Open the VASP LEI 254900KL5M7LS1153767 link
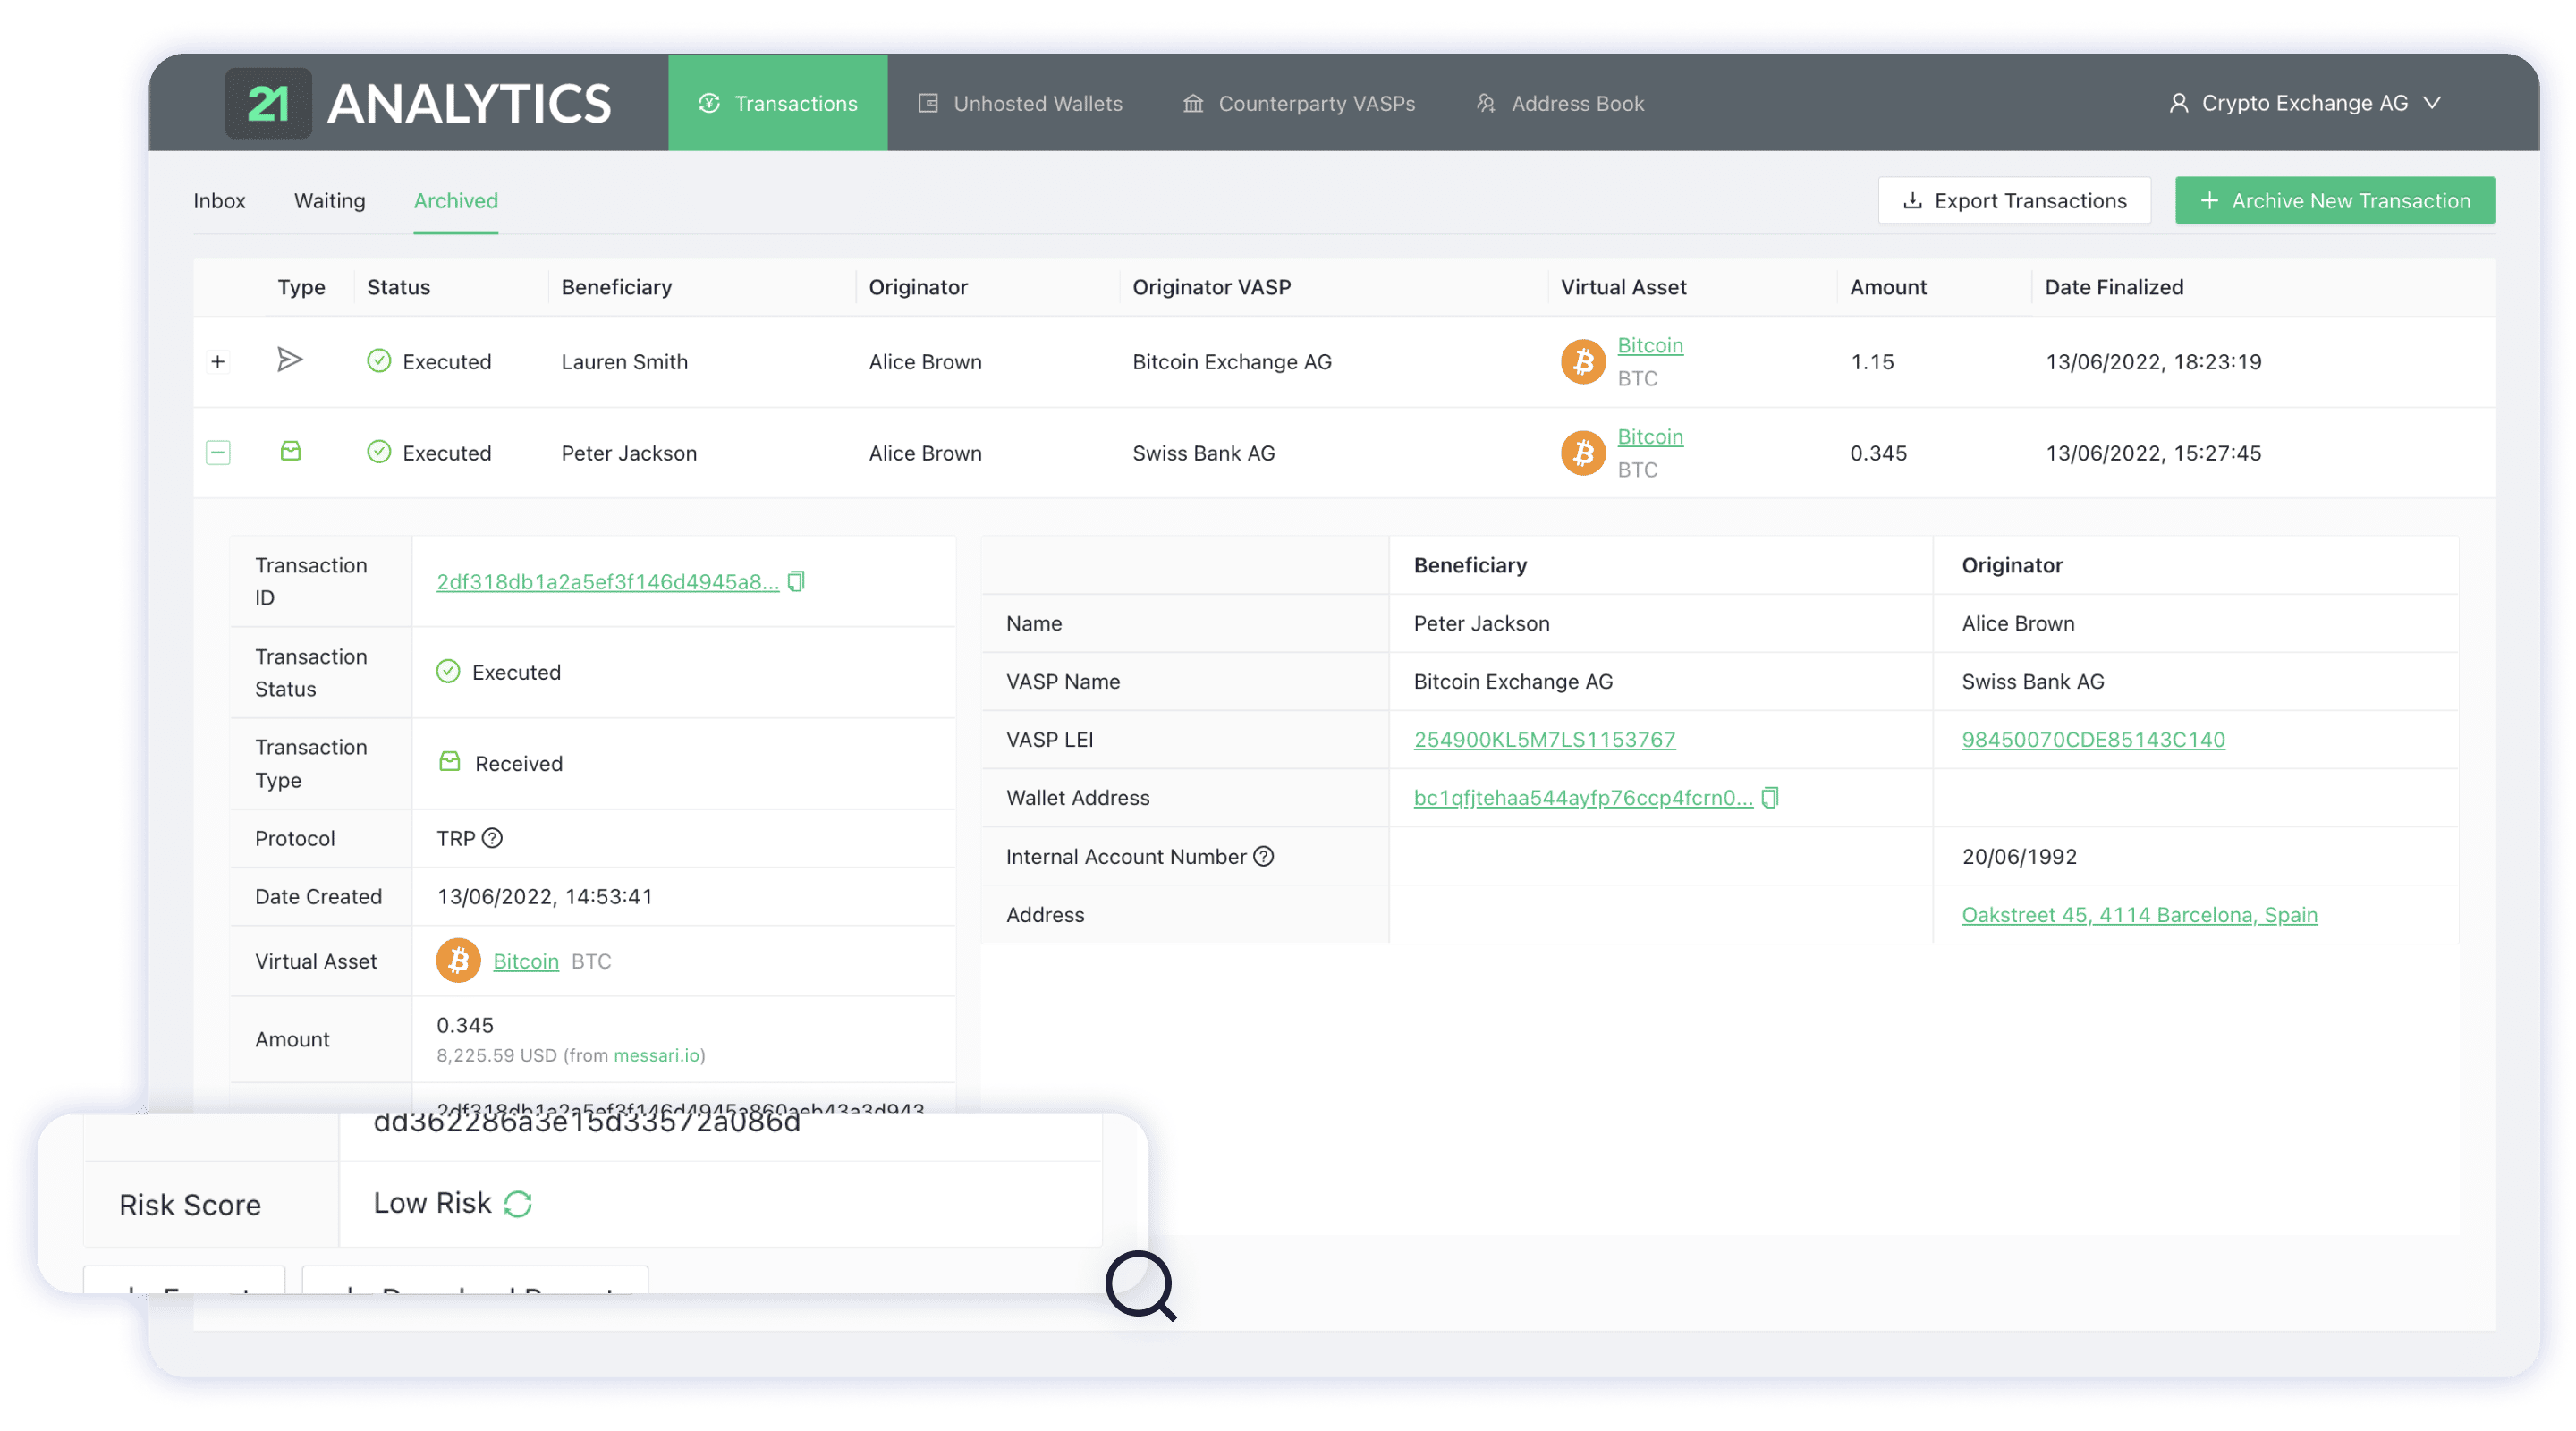2576x1431 pixels. click(x=1544, y=739)
